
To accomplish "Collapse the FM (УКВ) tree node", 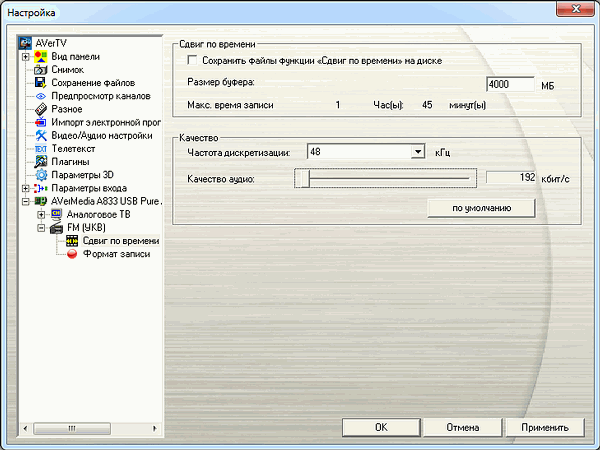I will tap(41, 228).
